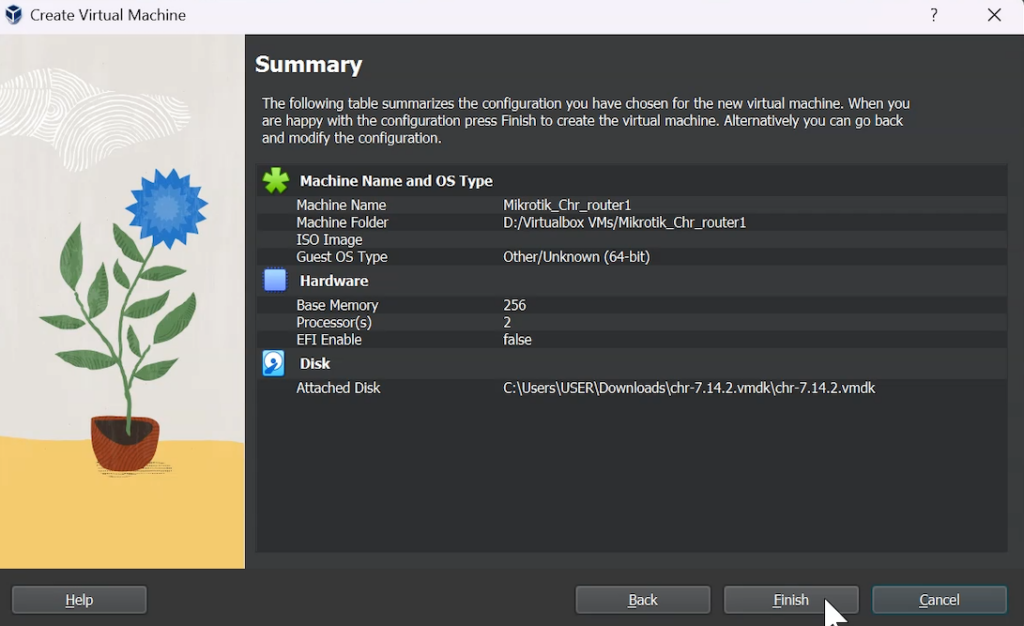Viewport: 1024px width, 626px height.
Task: Click the blue Hardware memory chip icon
Action: (272, 280)
